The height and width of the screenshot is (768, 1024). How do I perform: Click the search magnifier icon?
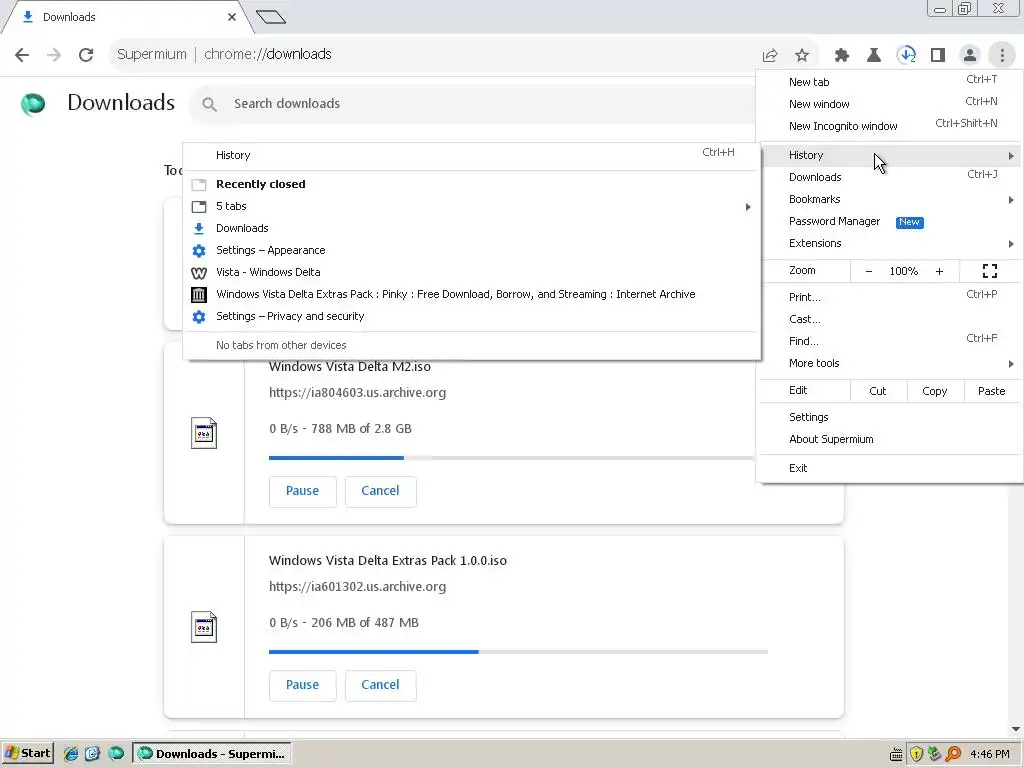pyautogui.click(x=209, y=104)
